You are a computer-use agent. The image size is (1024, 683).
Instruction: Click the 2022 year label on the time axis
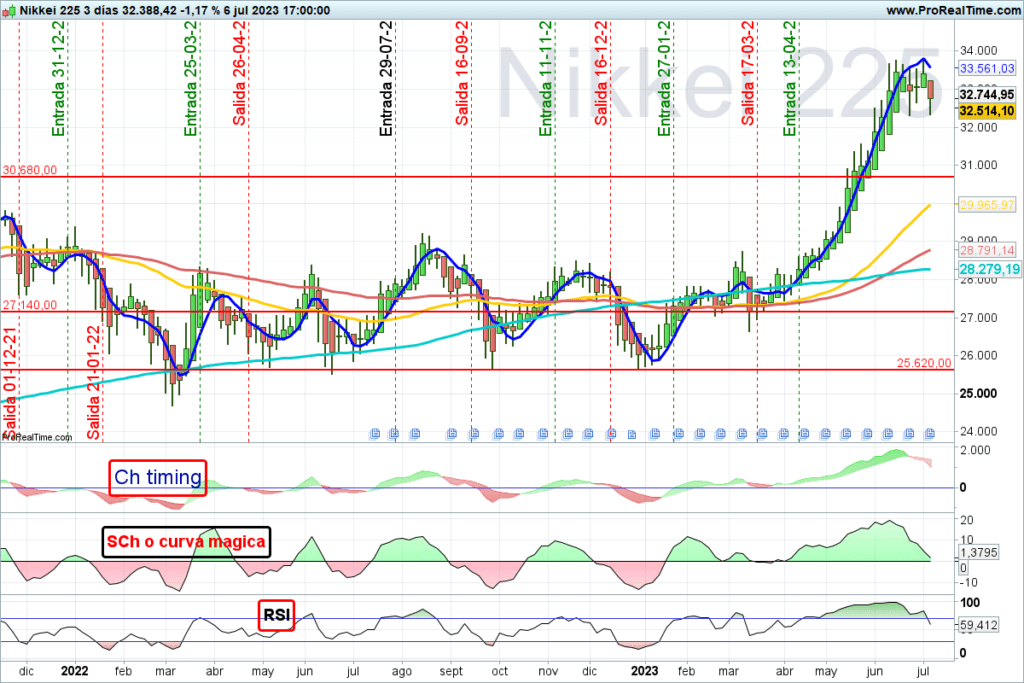tap(74, 671)
